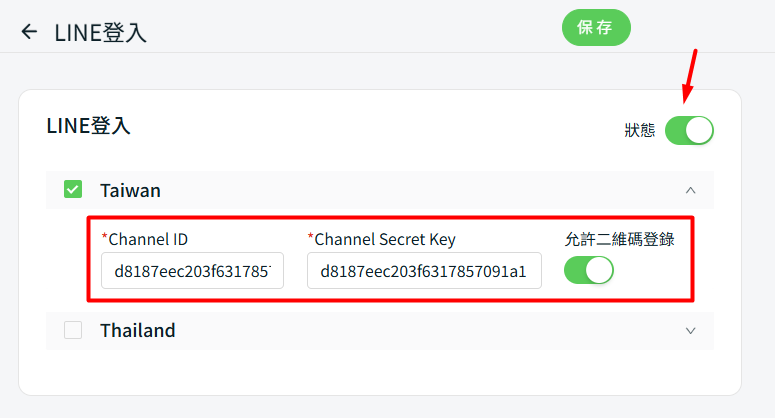Click the Channel ID input field
The height and width of the screenshot is (418, 775).
pyautogui.click(x=192, y=270)
